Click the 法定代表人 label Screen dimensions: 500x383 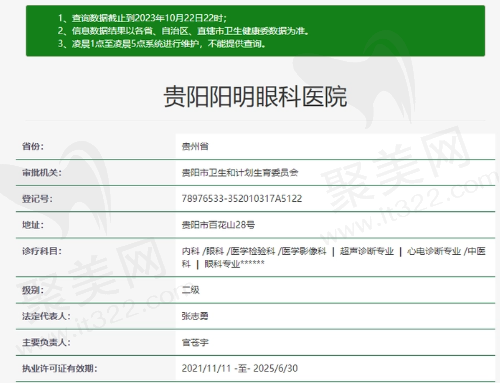pyautogui.click(x=46, y=316)
